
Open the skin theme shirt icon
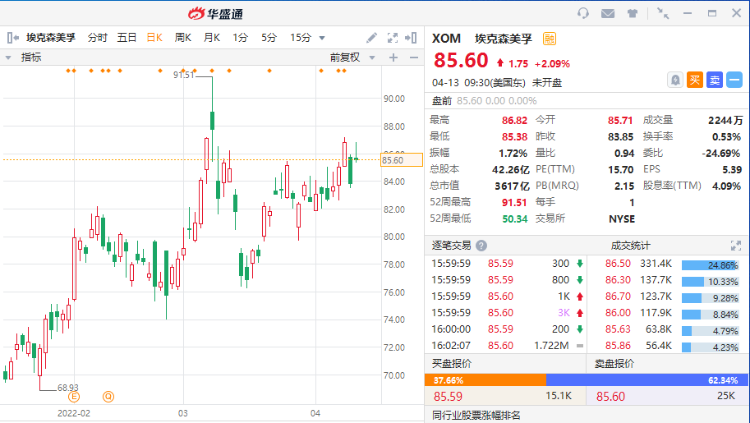[632, 13]
